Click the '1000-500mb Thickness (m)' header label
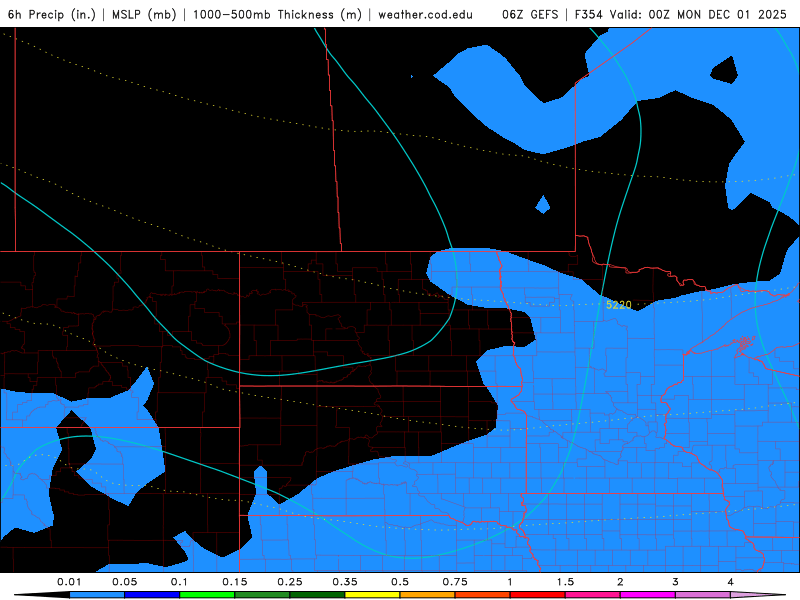The image size is (800, 600). [277, 14]
